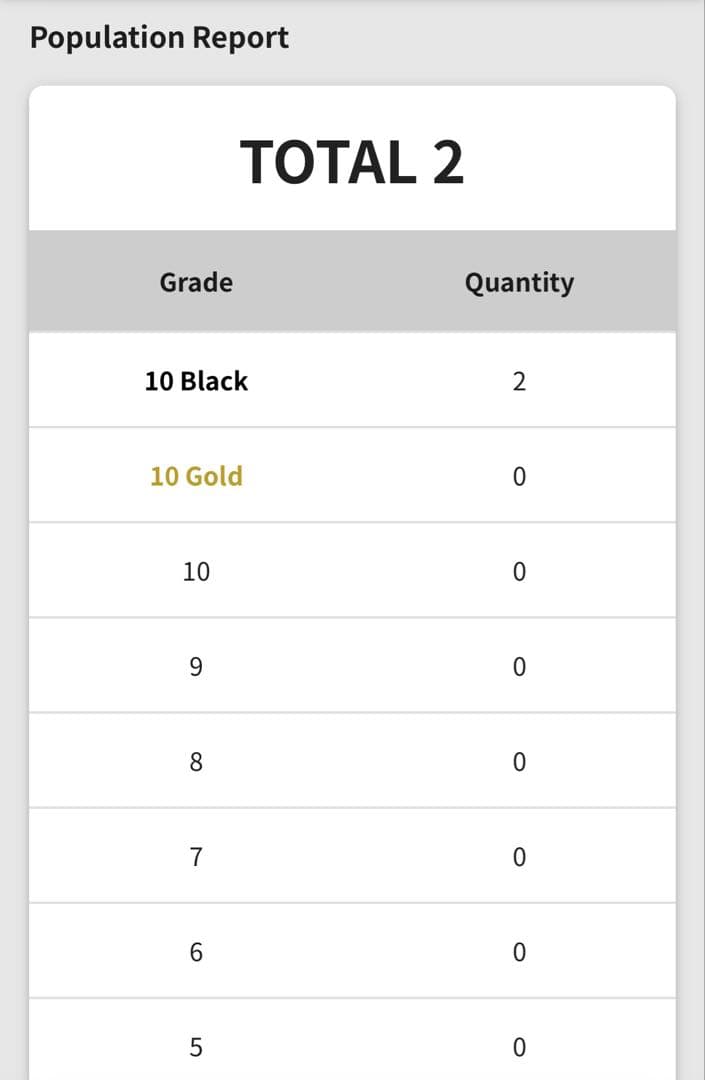Image resolution: width=705 pixels, height=1080 pixels.
Task: Click the quantity value for grade 9
Action: tap(519, 667)
